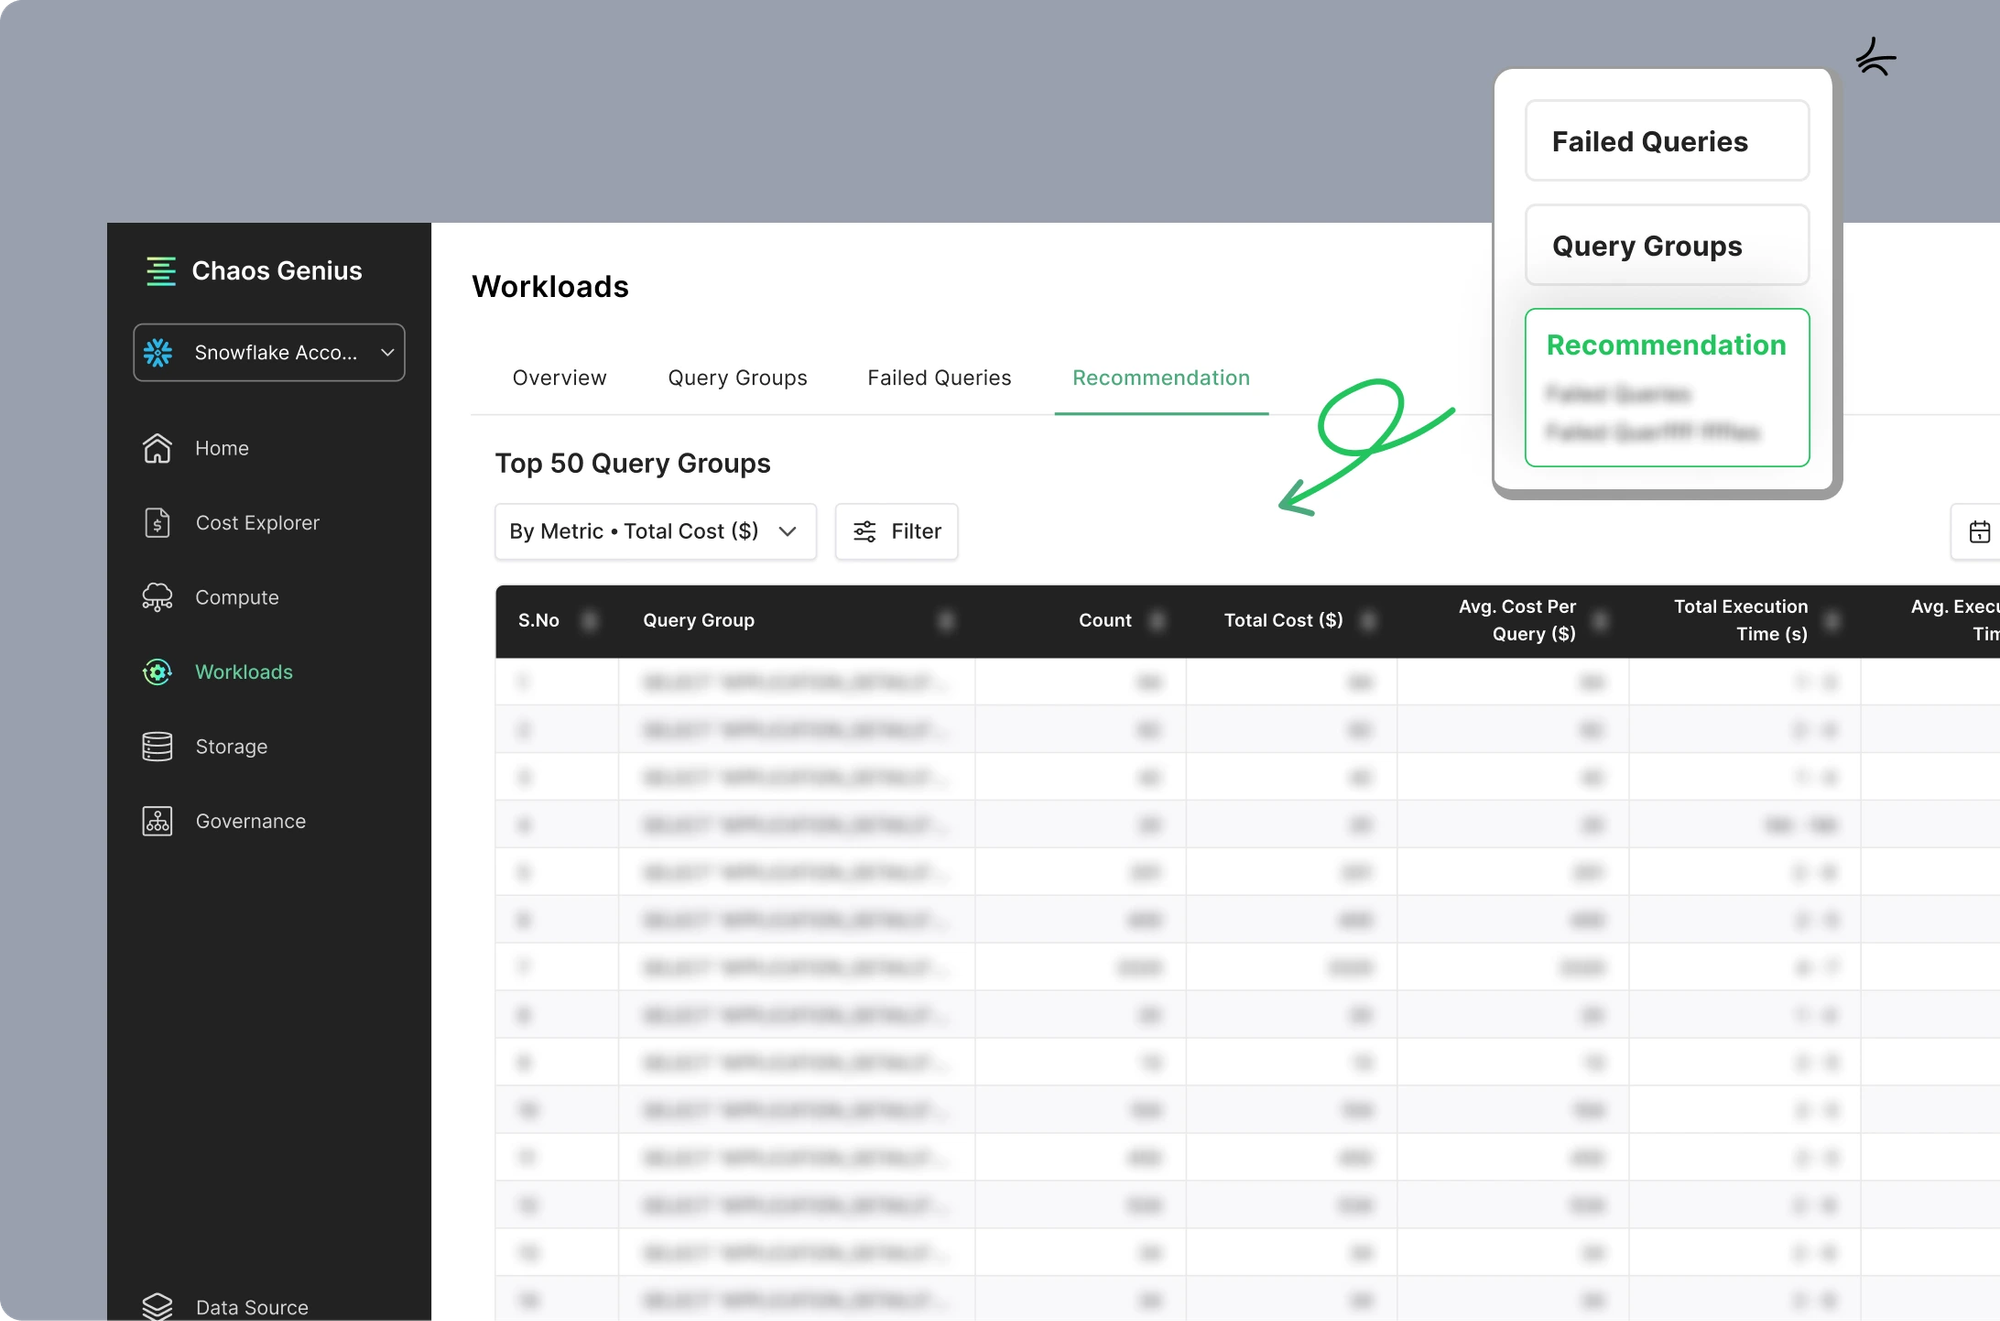Select the Cost Explorer sidebar icon

(x=157, y=522)
